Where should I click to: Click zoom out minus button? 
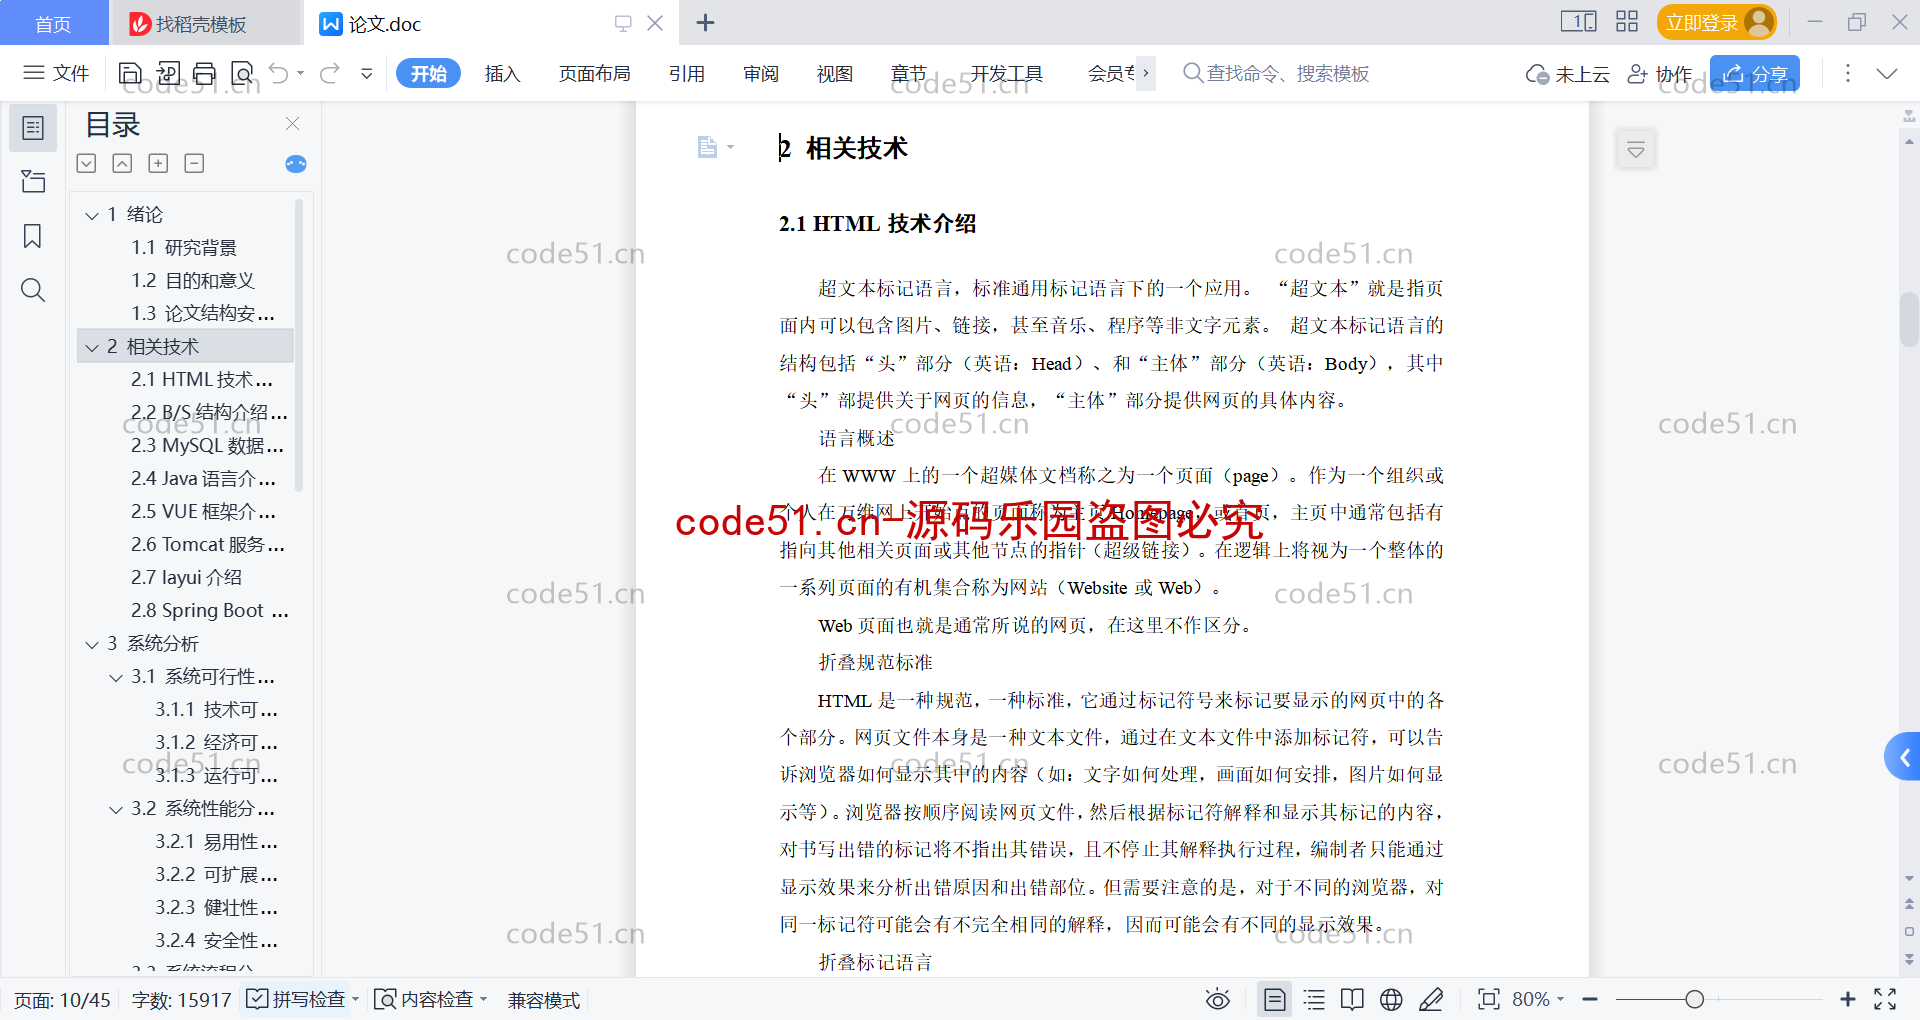tap(1590, 999)
